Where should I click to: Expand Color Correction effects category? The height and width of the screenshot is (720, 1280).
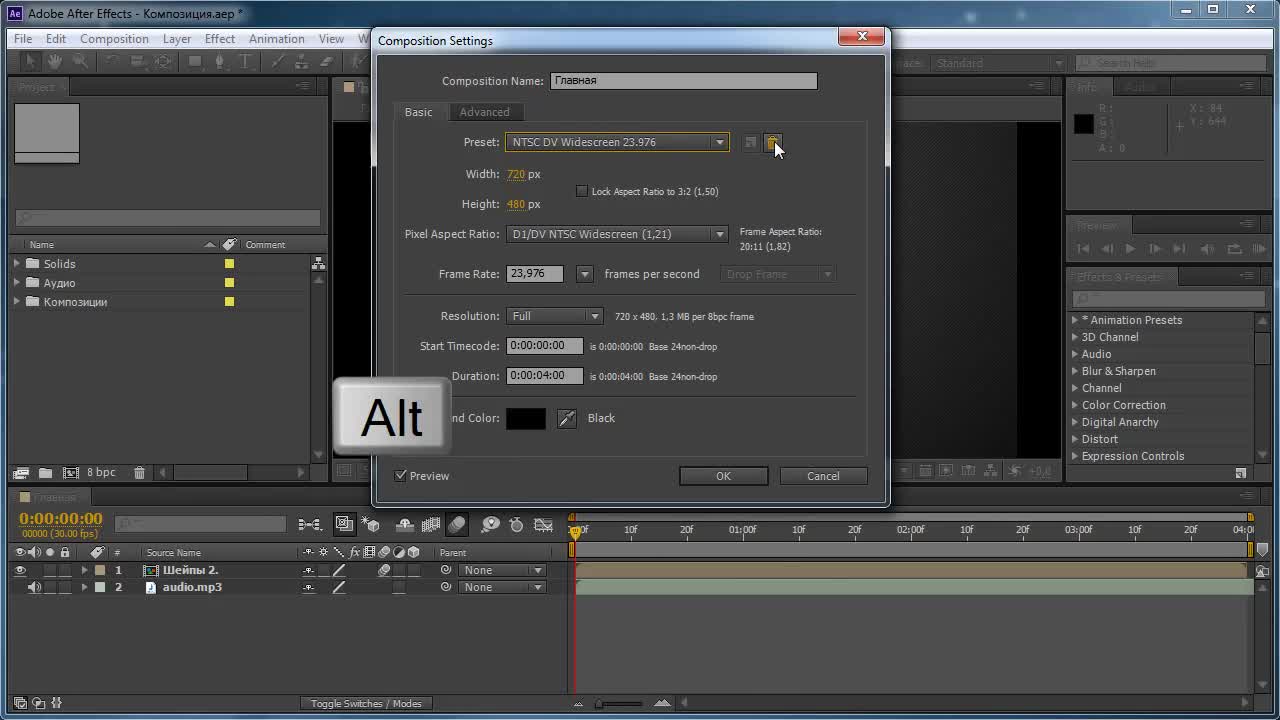click(1075, 405)
